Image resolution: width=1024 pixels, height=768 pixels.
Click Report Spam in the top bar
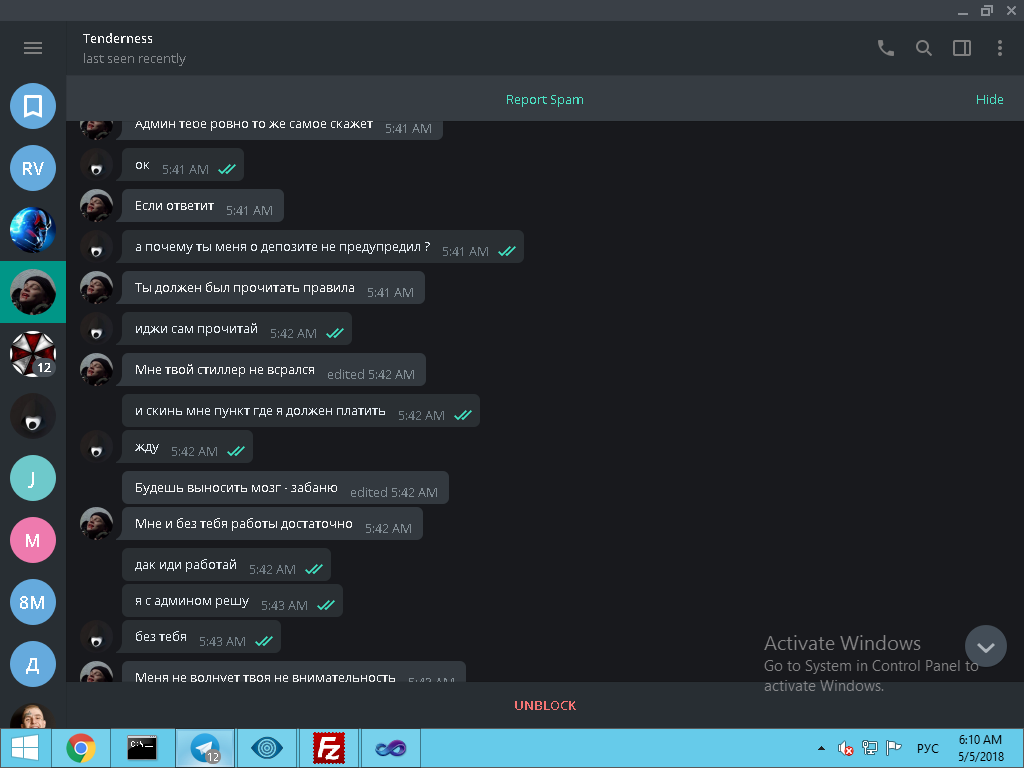[544, 99]
